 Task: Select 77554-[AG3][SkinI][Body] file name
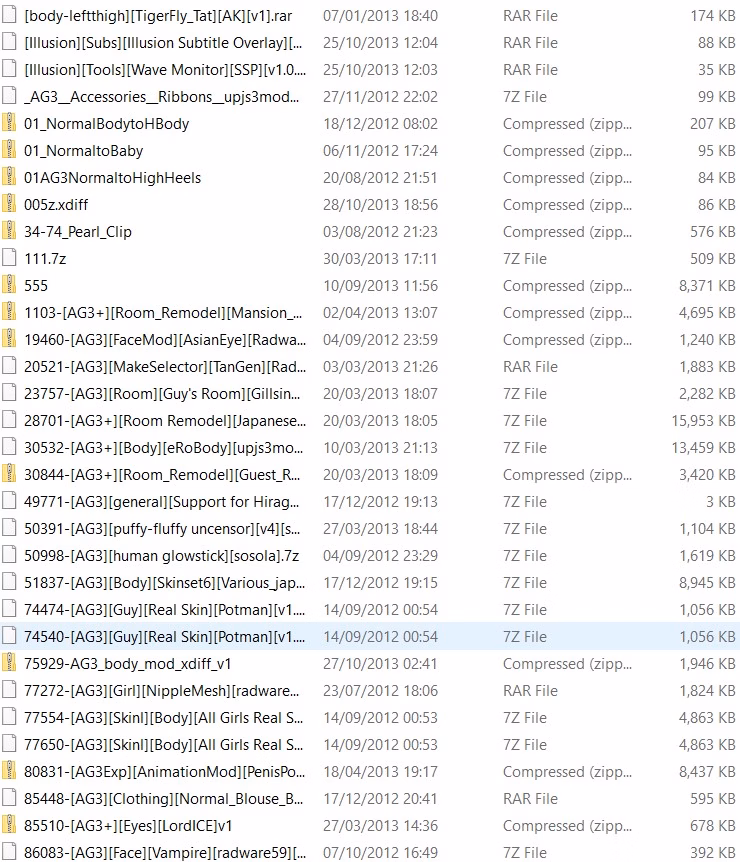tap(163, 717)
